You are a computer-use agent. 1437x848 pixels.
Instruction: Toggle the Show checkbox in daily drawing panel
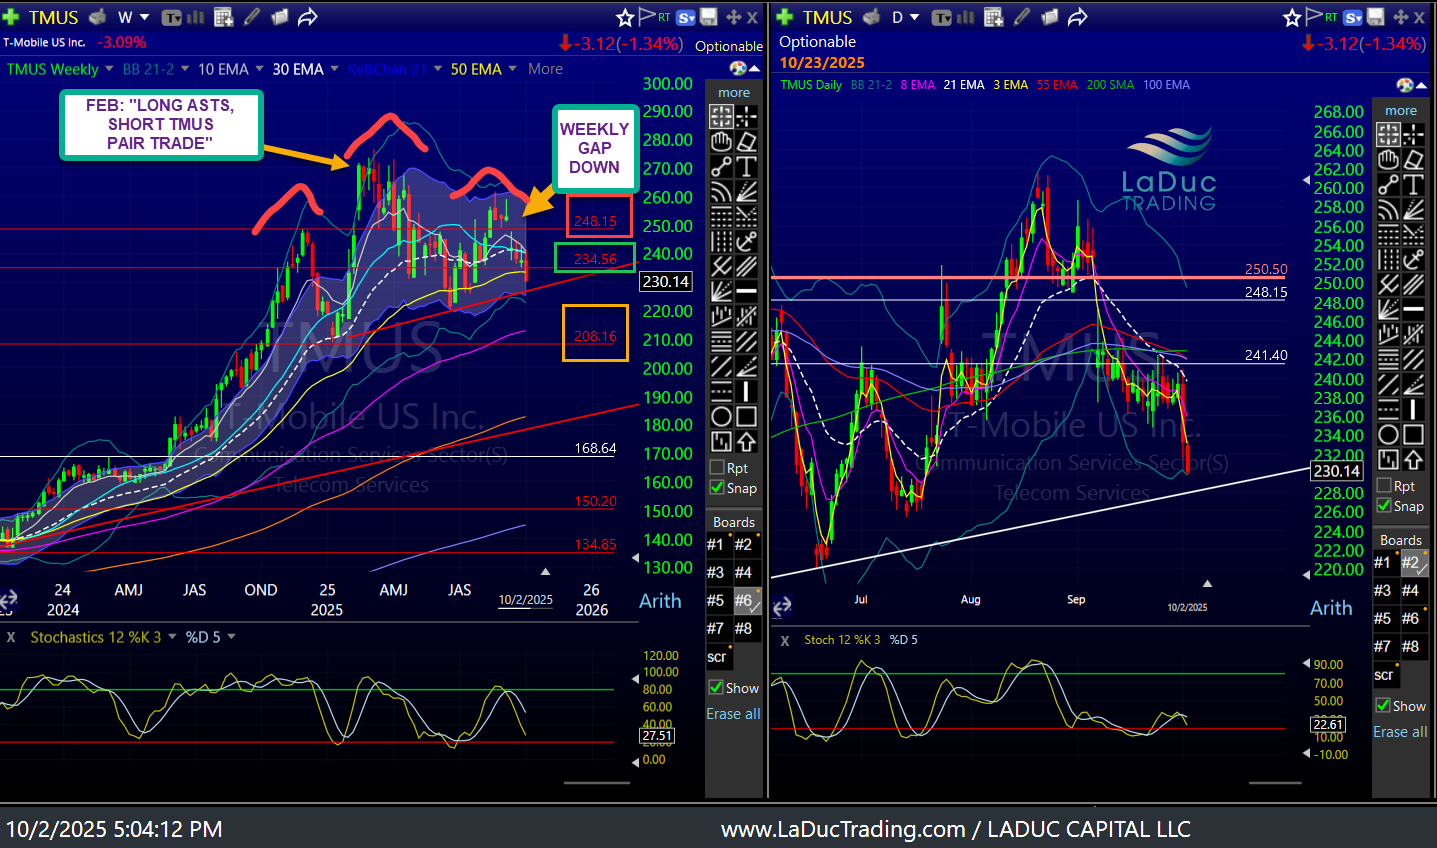click(1383, 706)
